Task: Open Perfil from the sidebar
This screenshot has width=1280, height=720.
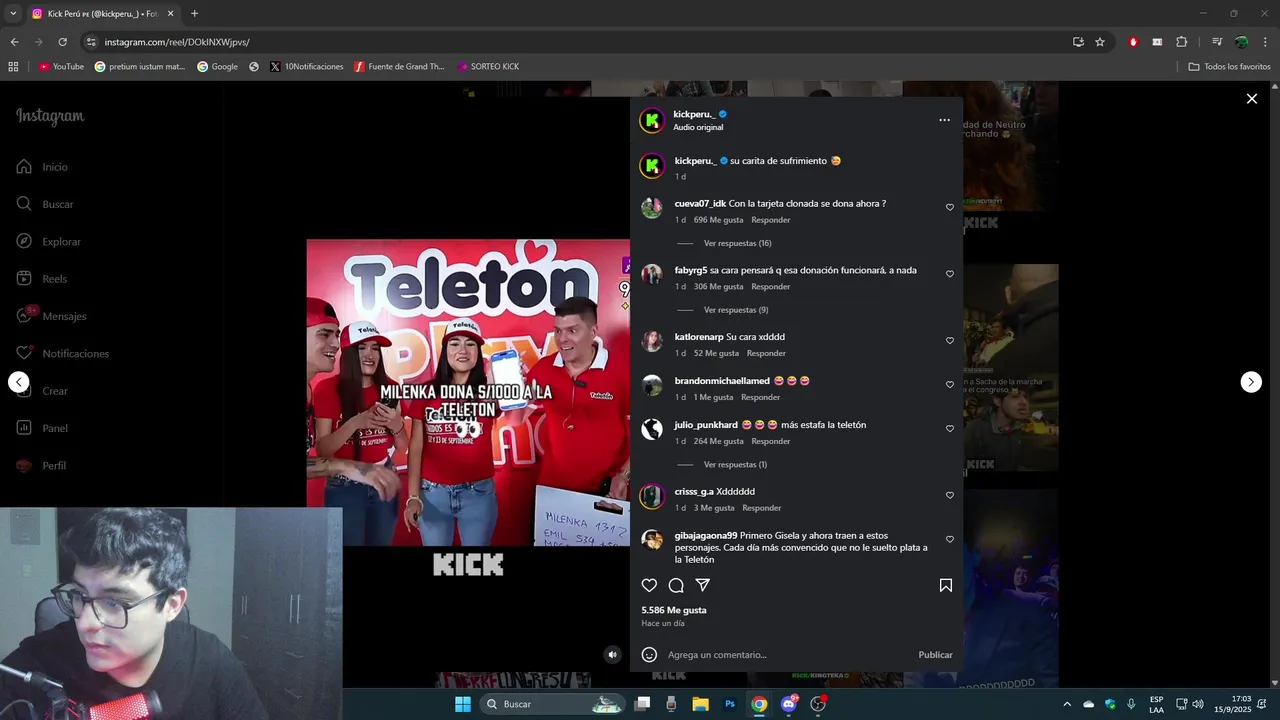Action: [x=24, y=466]
